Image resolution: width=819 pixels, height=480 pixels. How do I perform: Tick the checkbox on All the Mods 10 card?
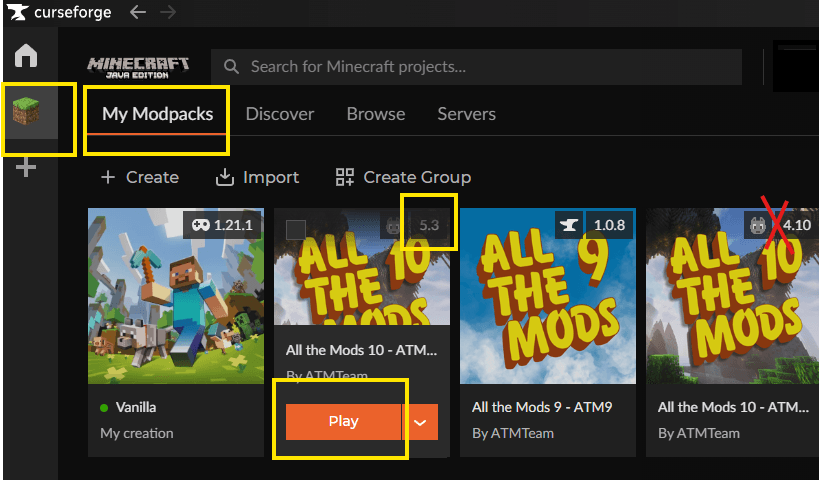coord(296,230)
